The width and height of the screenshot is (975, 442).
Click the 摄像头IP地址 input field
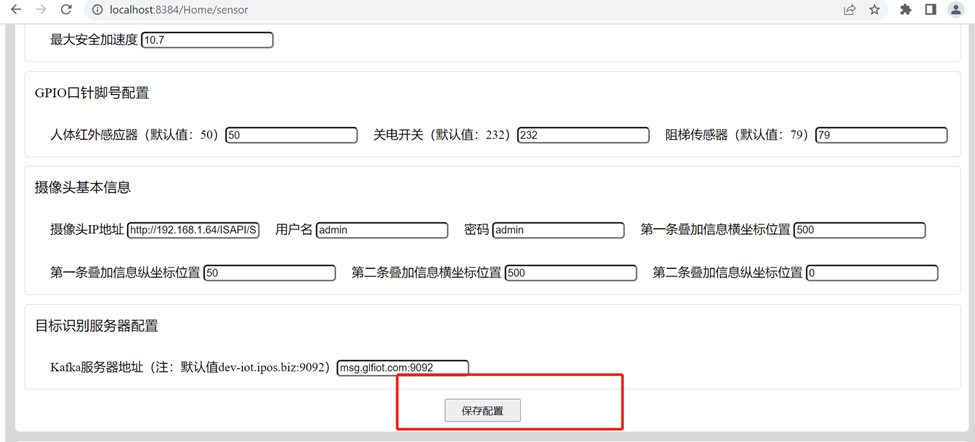193,230
